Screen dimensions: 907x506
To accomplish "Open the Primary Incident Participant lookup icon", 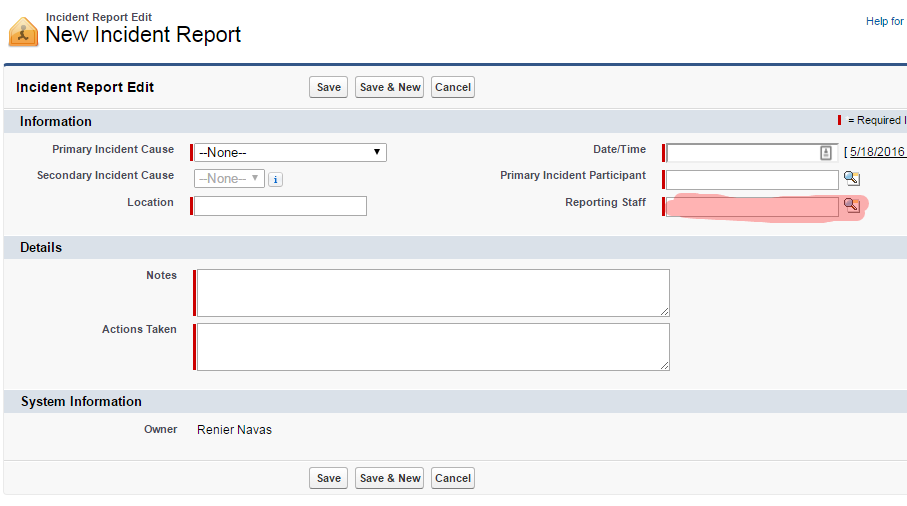I will pos(850,179).
